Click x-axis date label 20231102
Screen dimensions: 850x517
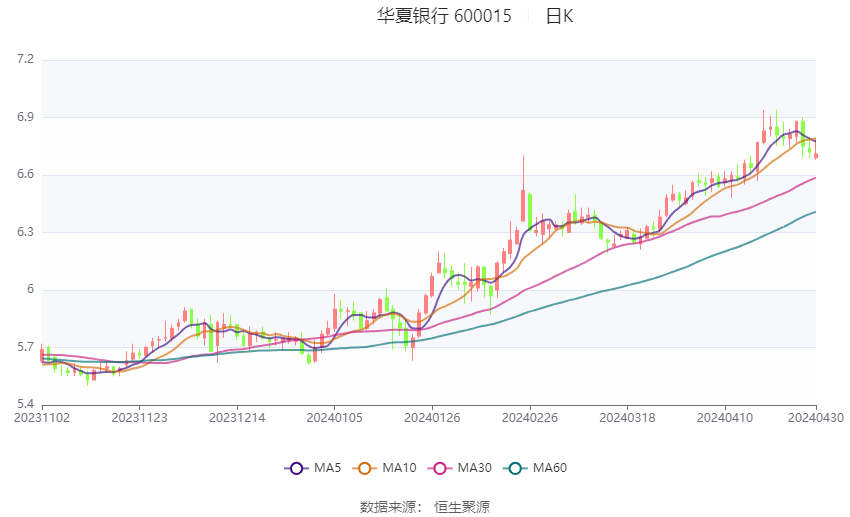point(42,418)
